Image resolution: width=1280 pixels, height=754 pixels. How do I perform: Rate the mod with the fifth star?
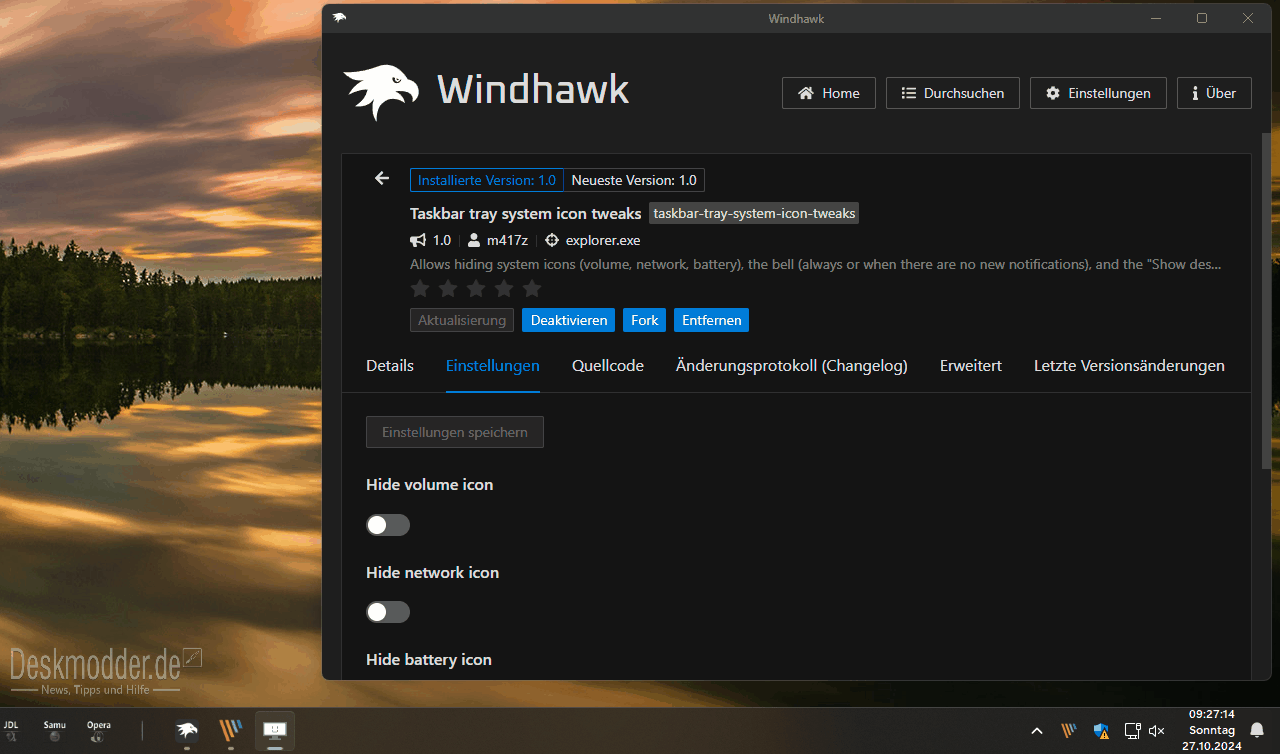point(532,289)
